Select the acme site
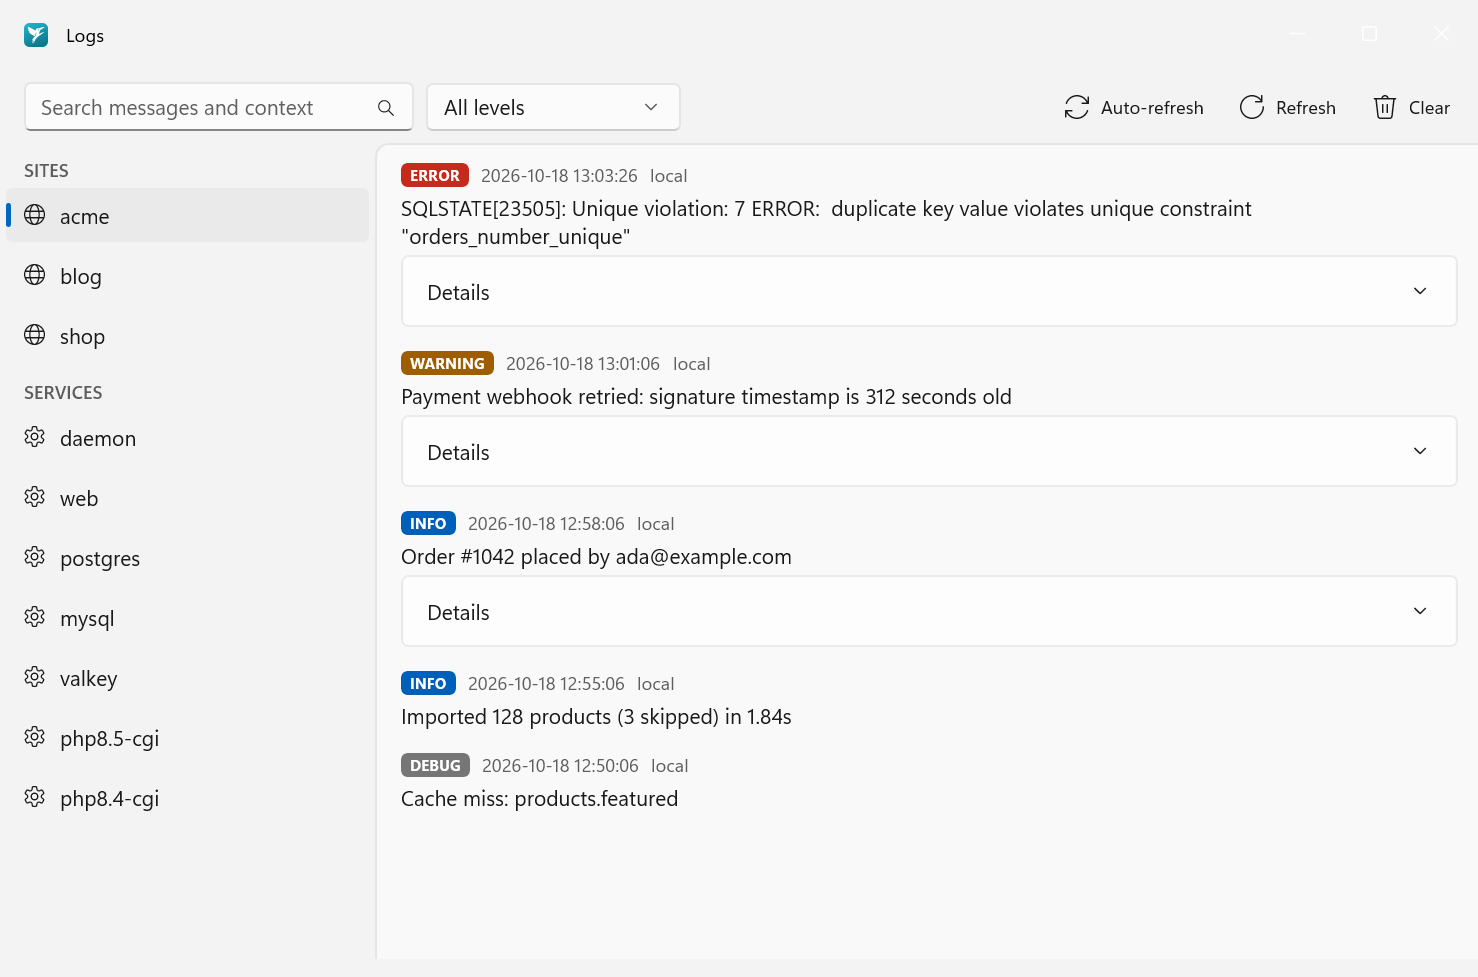The image size is (1478, 977). [x=188, y=215]
